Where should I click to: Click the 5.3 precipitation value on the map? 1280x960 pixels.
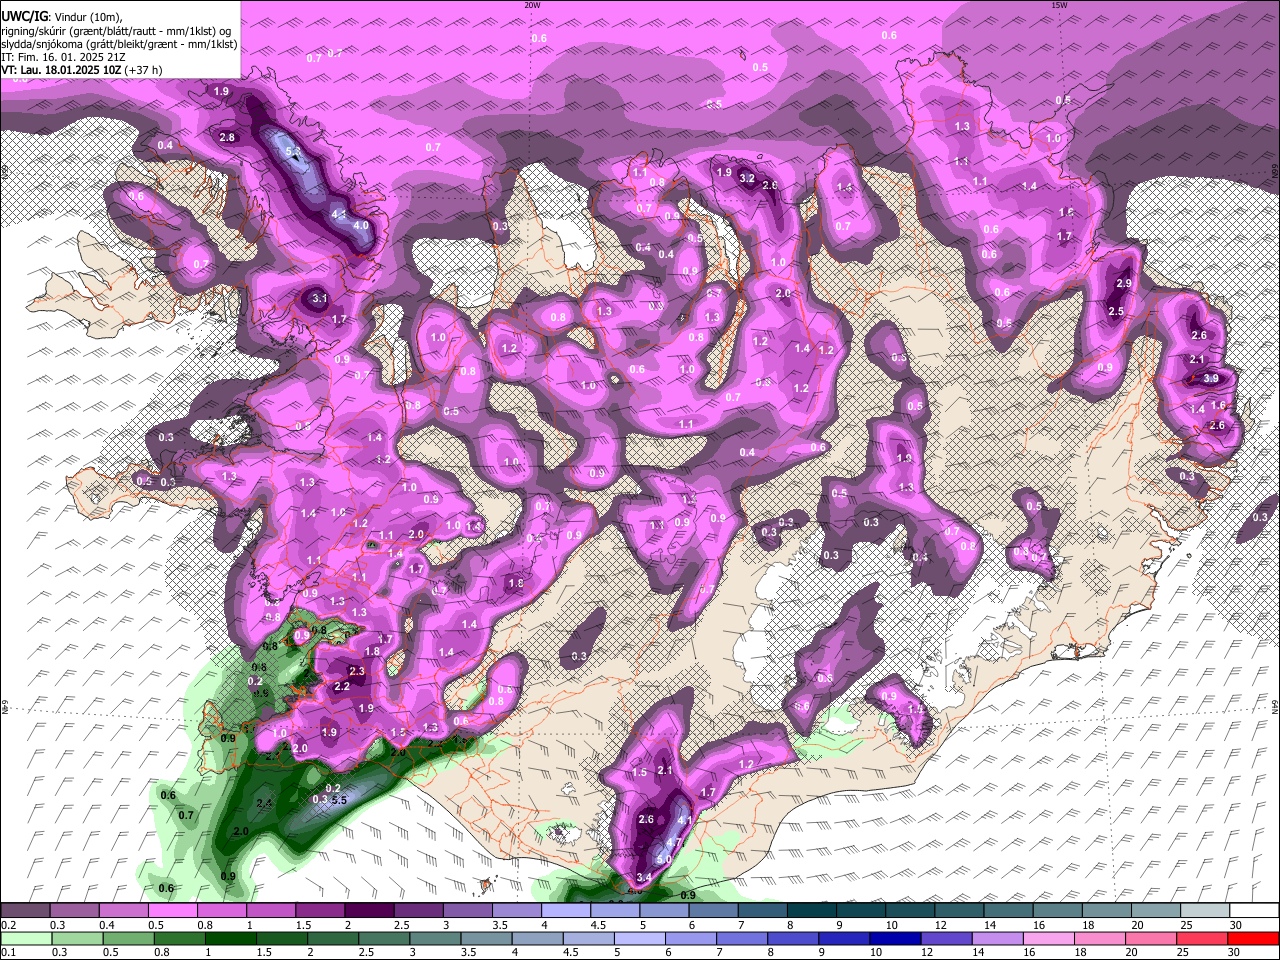[x=293, y=151]
